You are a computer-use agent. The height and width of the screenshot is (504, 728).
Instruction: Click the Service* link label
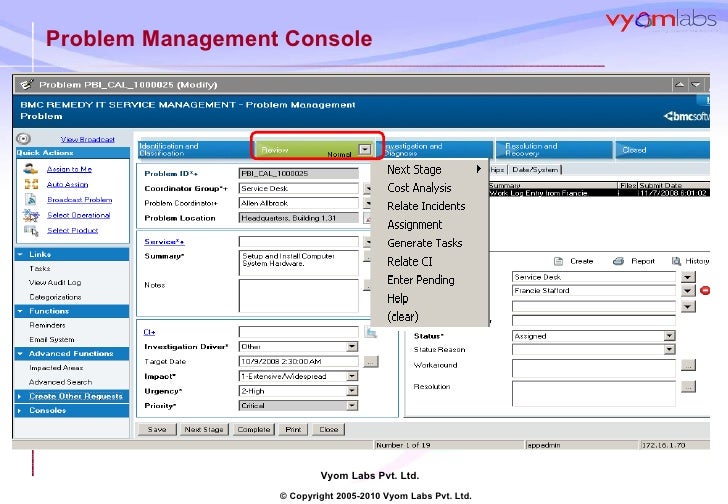[164, 242]
